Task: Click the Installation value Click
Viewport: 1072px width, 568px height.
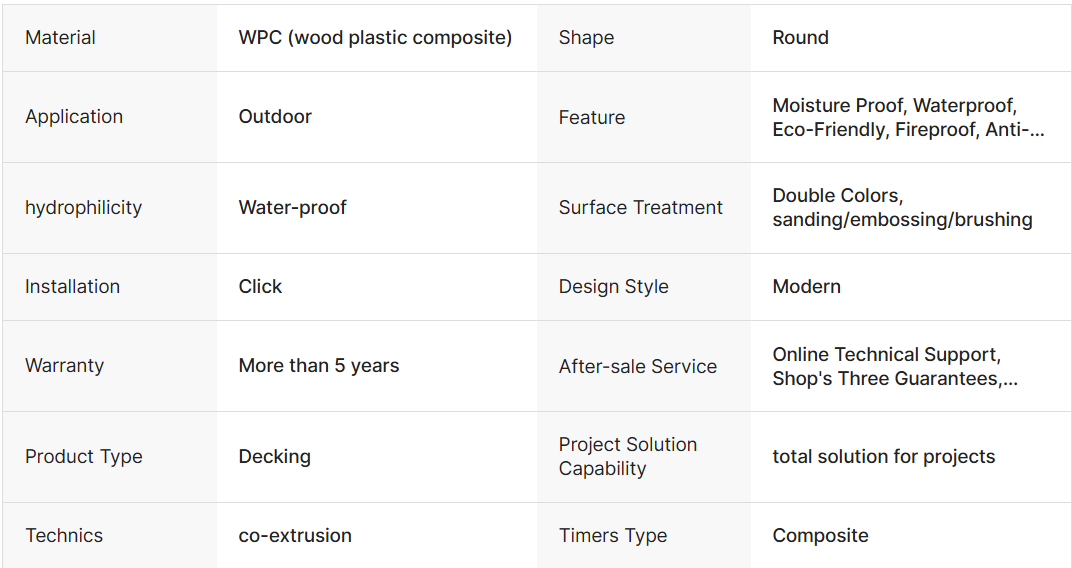Action: (x=261, y=287)
